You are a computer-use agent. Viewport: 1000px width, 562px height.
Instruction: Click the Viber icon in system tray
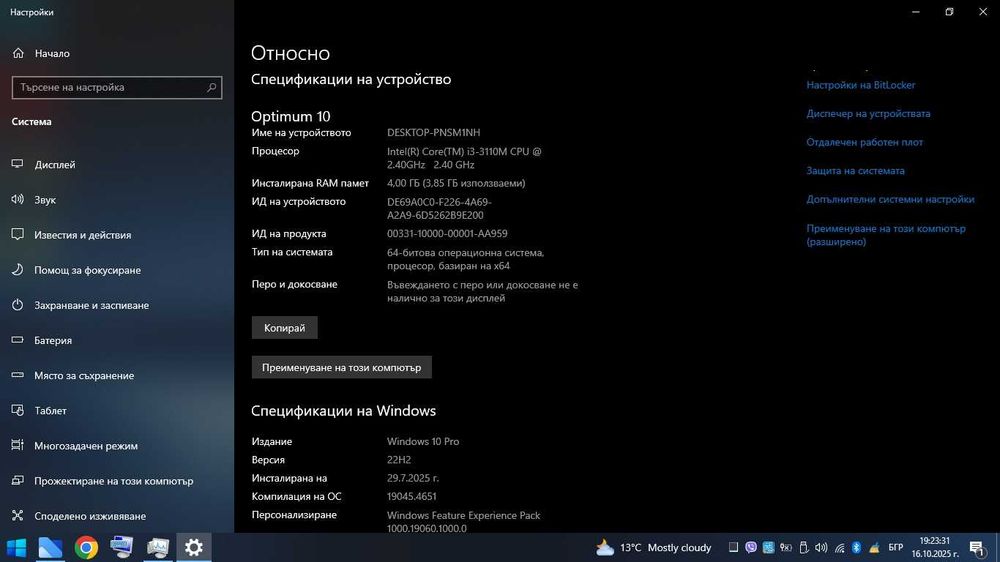click(x=751, y=547)
